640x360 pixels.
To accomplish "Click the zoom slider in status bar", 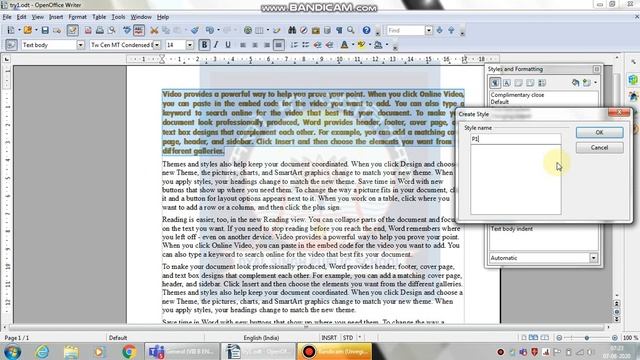I will pyautogui.click(x=587, y=338).
